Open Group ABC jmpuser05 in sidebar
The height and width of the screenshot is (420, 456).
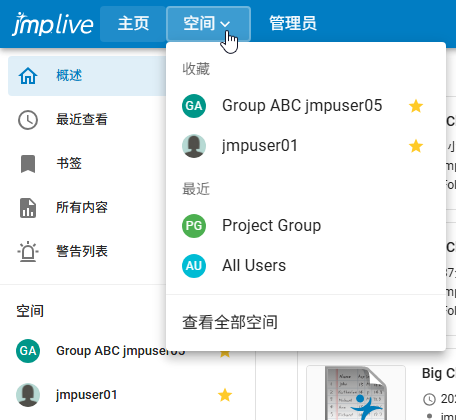(120, 351)
